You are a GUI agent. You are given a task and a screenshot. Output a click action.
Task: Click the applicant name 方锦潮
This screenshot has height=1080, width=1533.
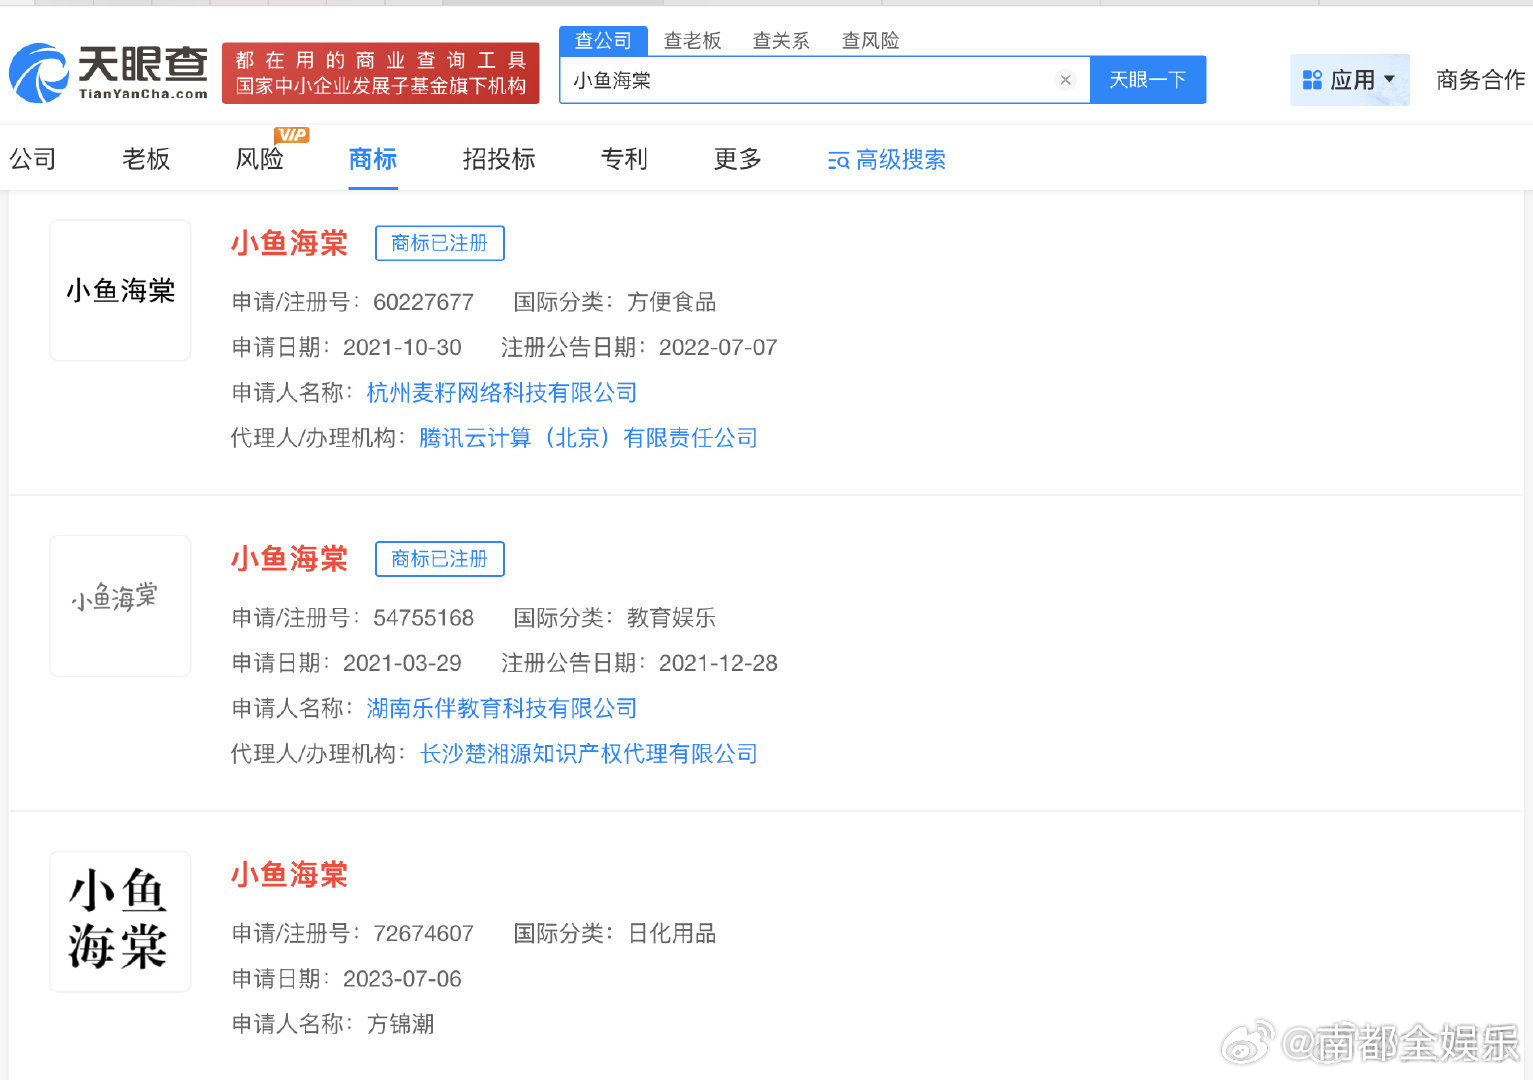click(x=400, y=1024)
